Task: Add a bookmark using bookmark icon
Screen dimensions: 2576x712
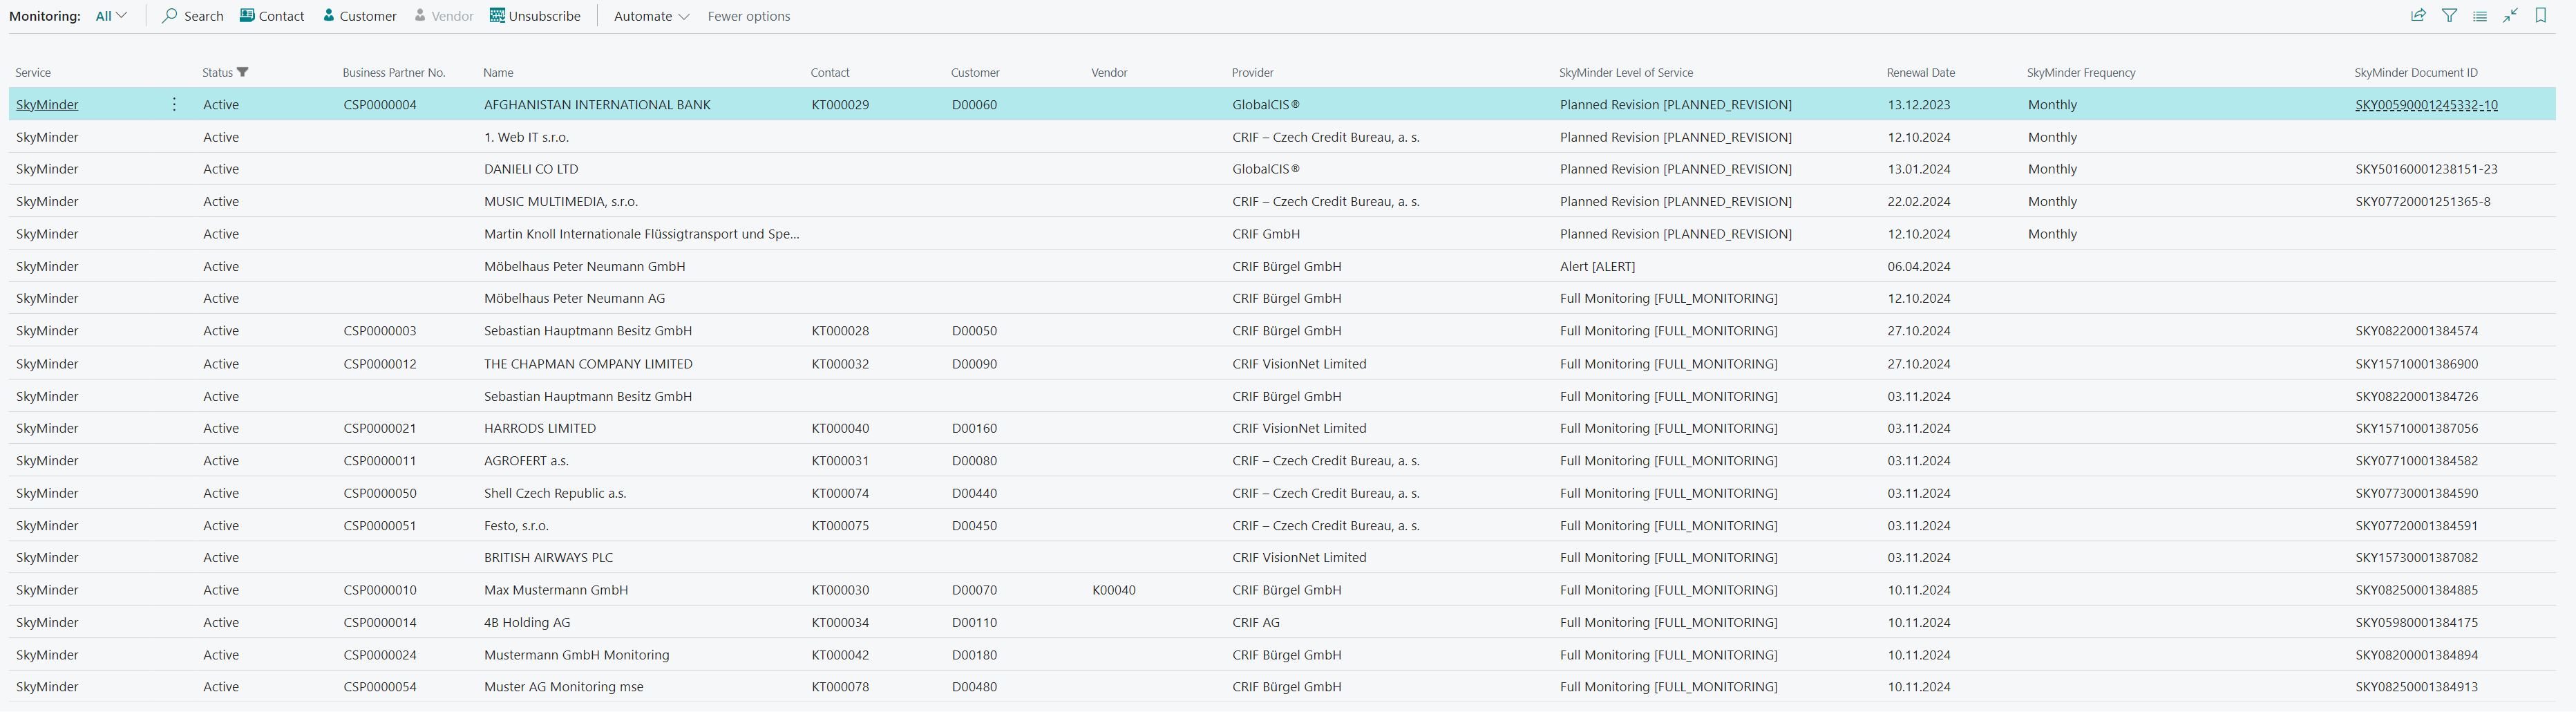Action: click(x=2541, y=16)
